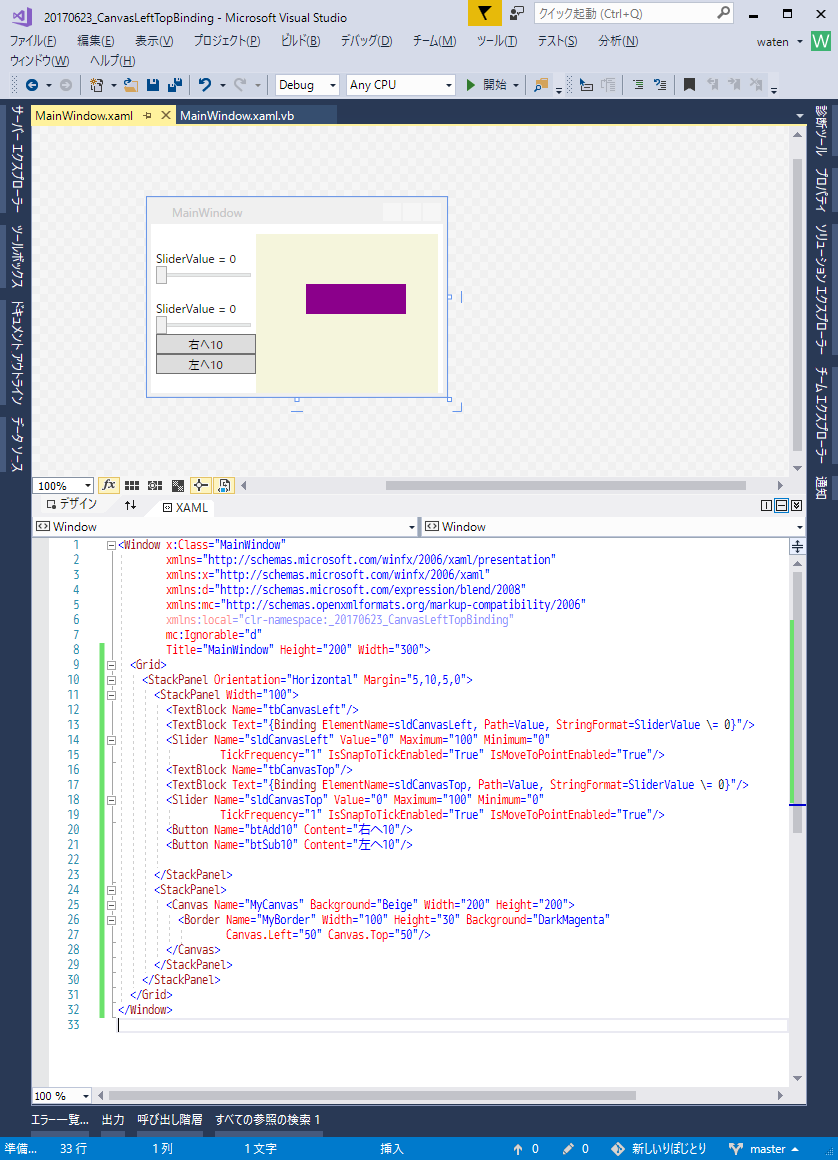
Task: Collapse the Window element on line 1
Action: (x=111, y=545)
